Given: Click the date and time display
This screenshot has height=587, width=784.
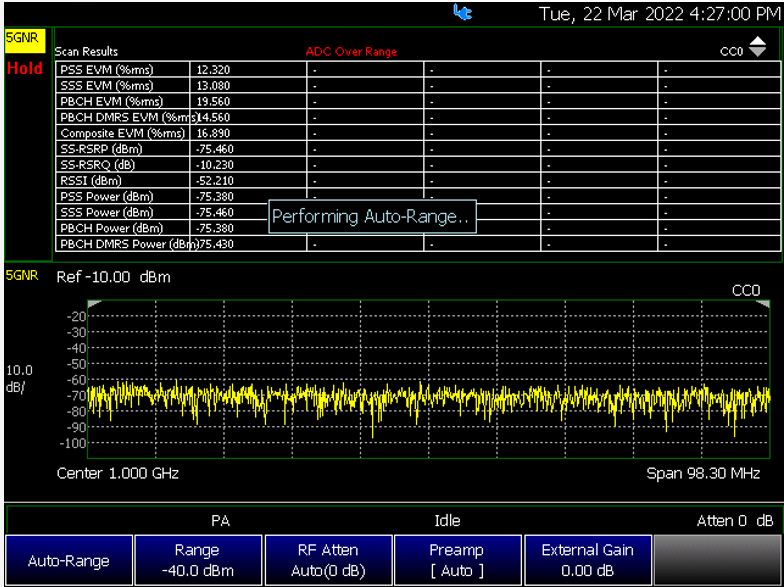Looking at the screenshot, I should pos(660,14).
